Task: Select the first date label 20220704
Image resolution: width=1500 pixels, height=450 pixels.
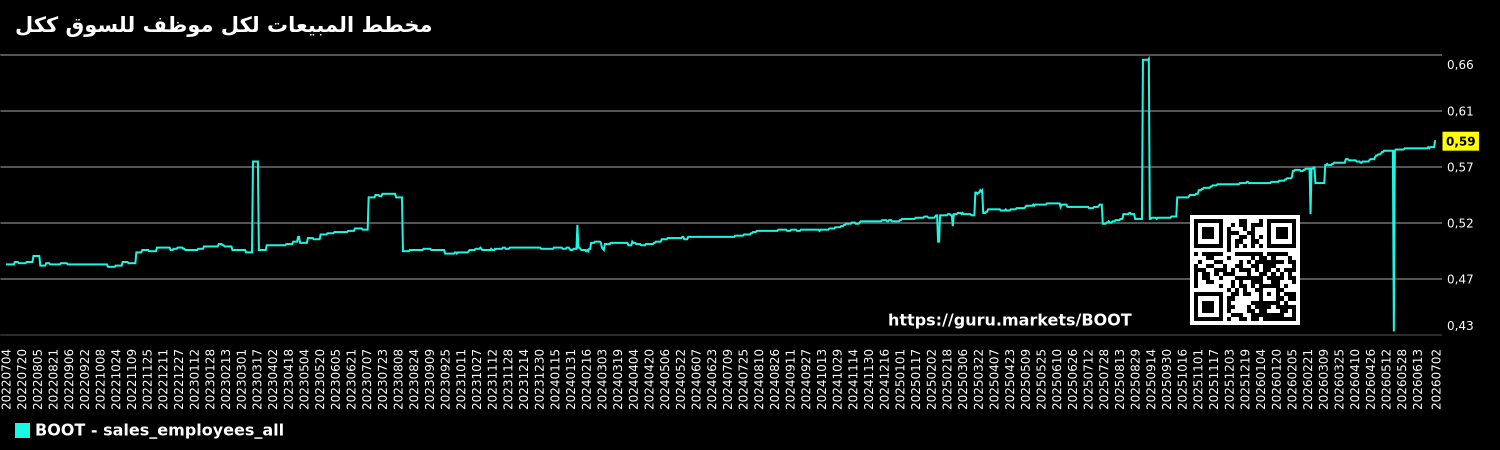Action: [7, 378]
